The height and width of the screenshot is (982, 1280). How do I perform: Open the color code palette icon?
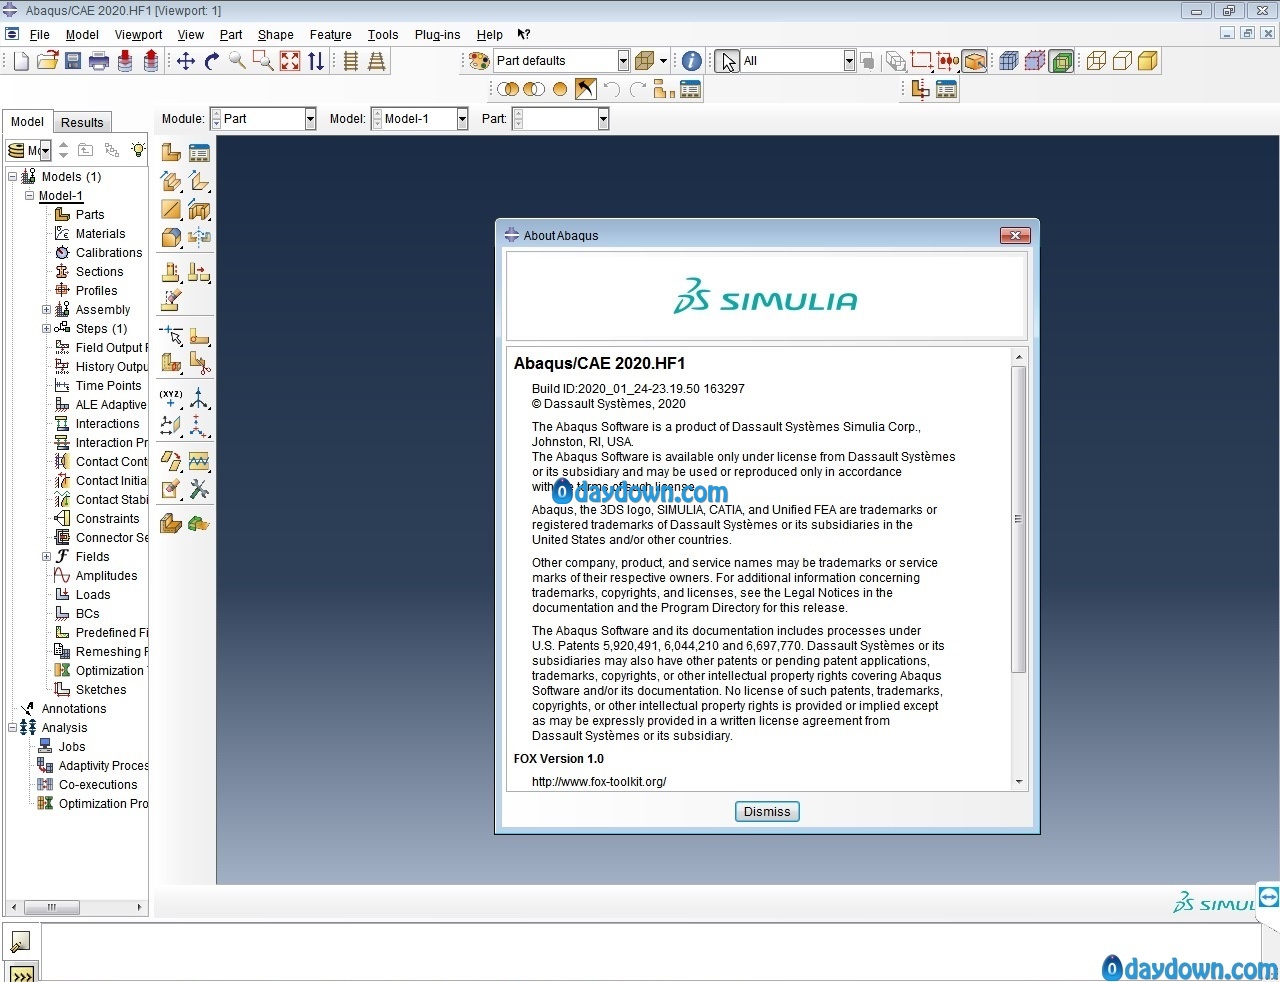pyautogui.click(x=480, y=61)
